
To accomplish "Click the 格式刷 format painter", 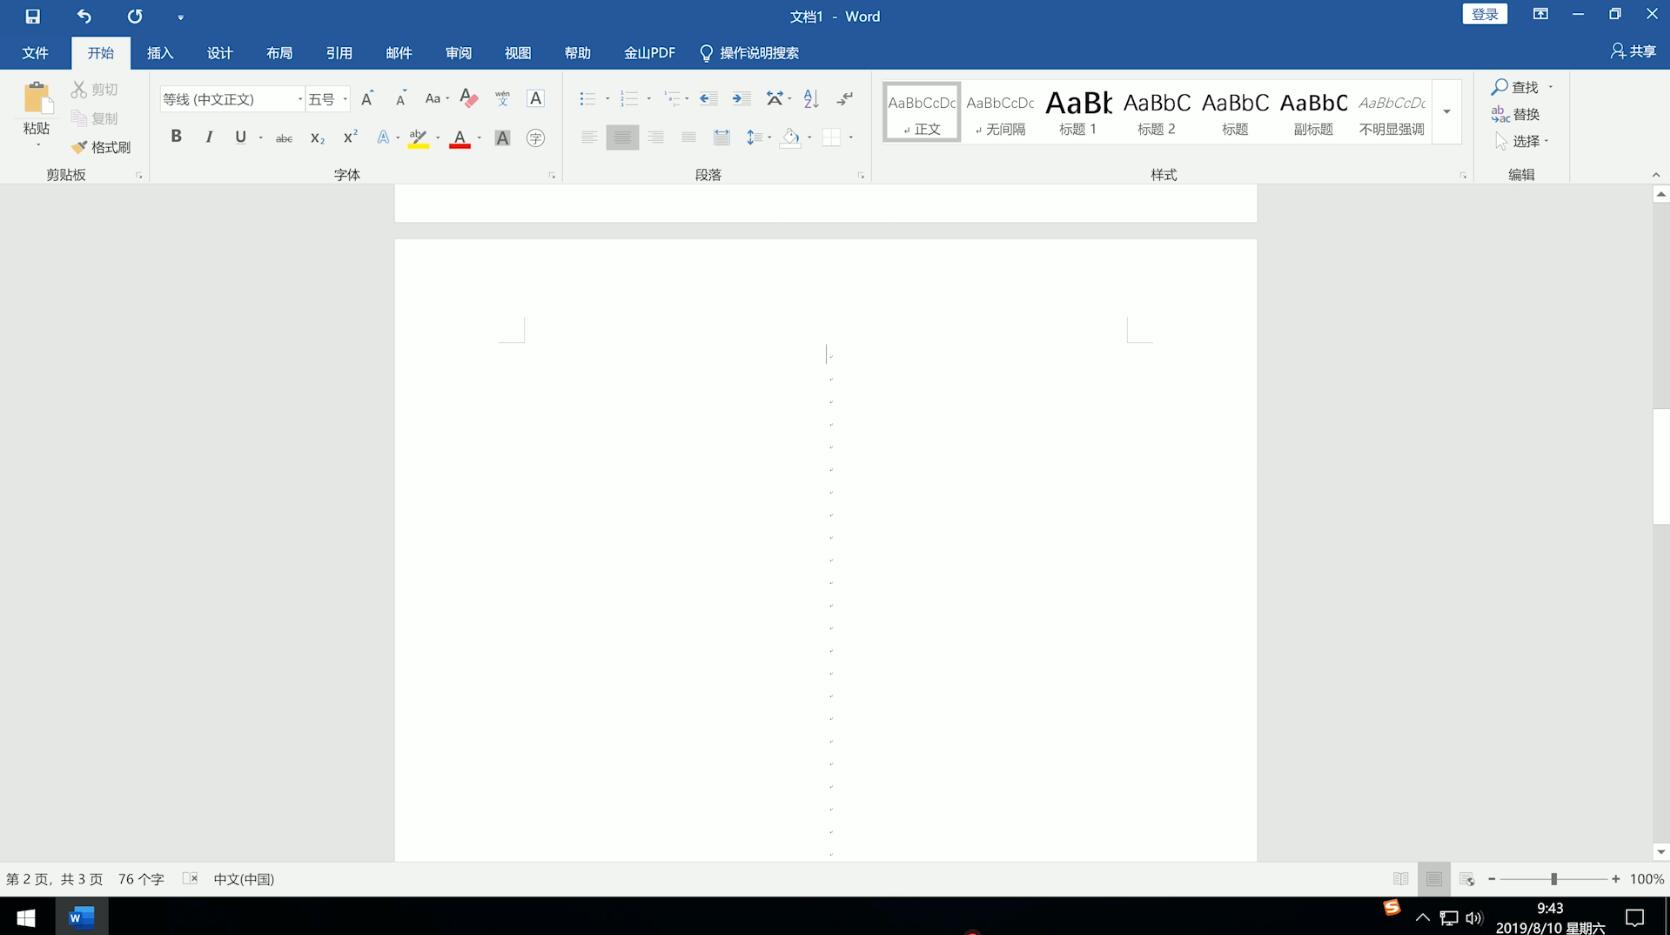I will (x=101, y=147).
